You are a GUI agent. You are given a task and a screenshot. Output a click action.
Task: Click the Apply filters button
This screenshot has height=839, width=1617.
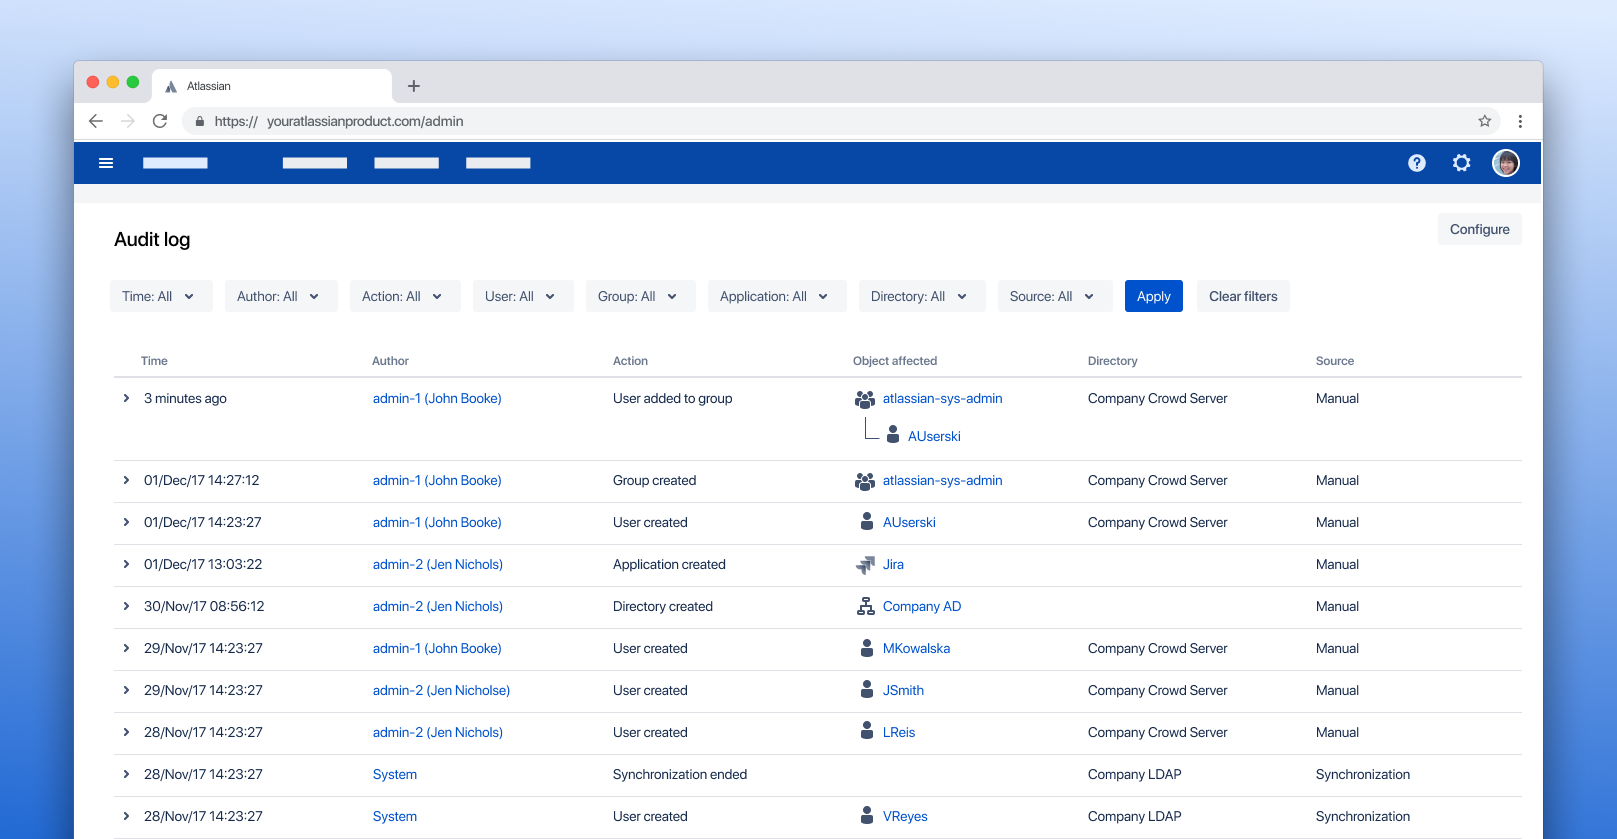click(x=1154, y=296)
